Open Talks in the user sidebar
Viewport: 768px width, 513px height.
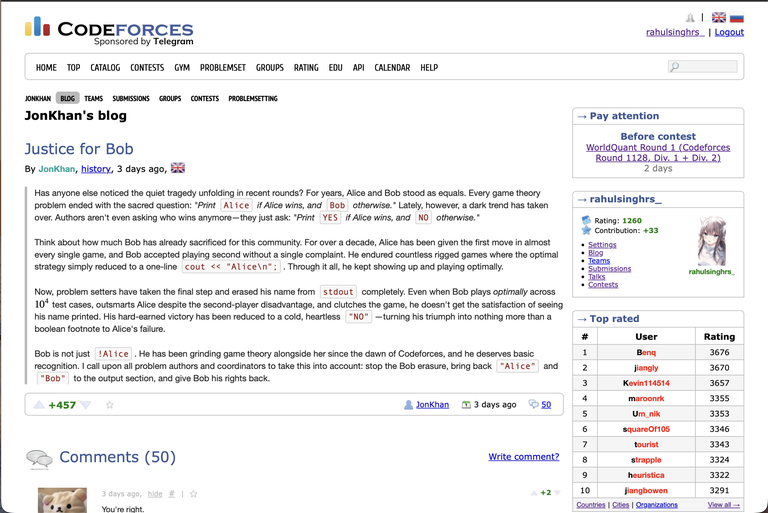(x=596, y=276)
